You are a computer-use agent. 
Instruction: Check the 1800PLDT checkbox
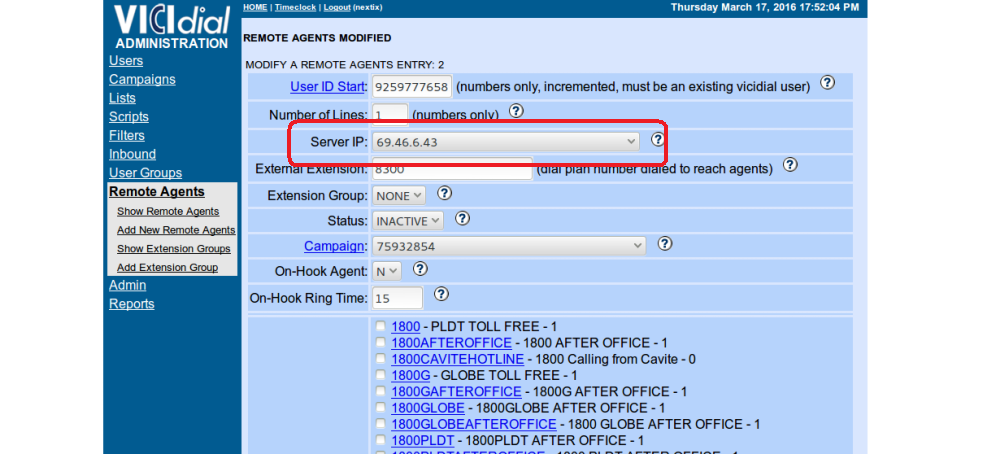click(x=381, y=440)
